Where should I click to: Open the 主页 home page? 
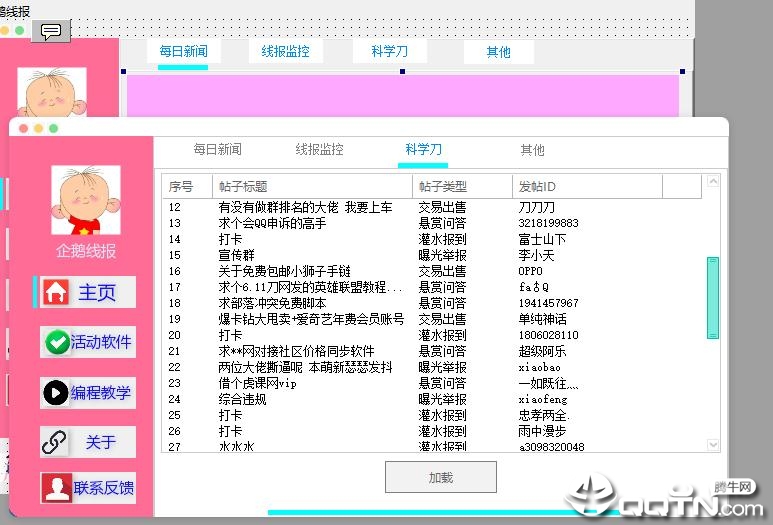(88, 292)
